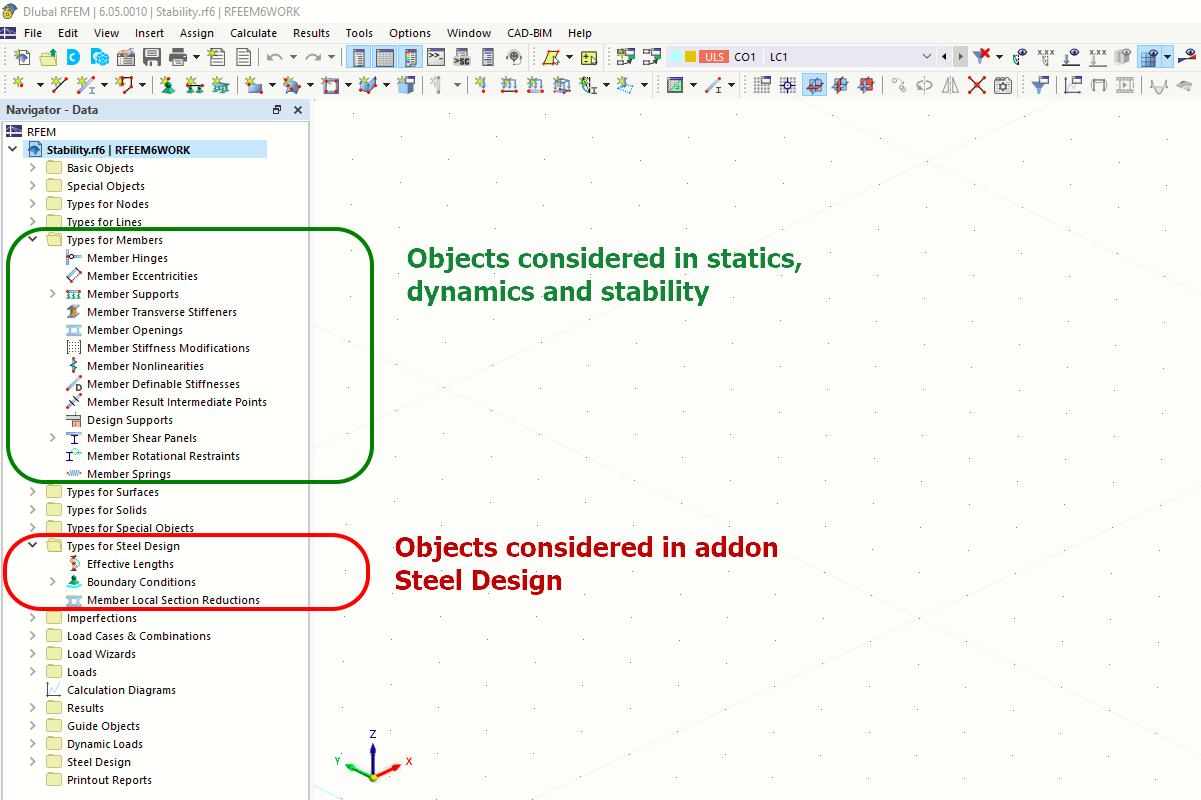Viewport: 1201px width, 800px height.
Task: Open the CAD-BIM menu
Action: (x=529, y=32)
